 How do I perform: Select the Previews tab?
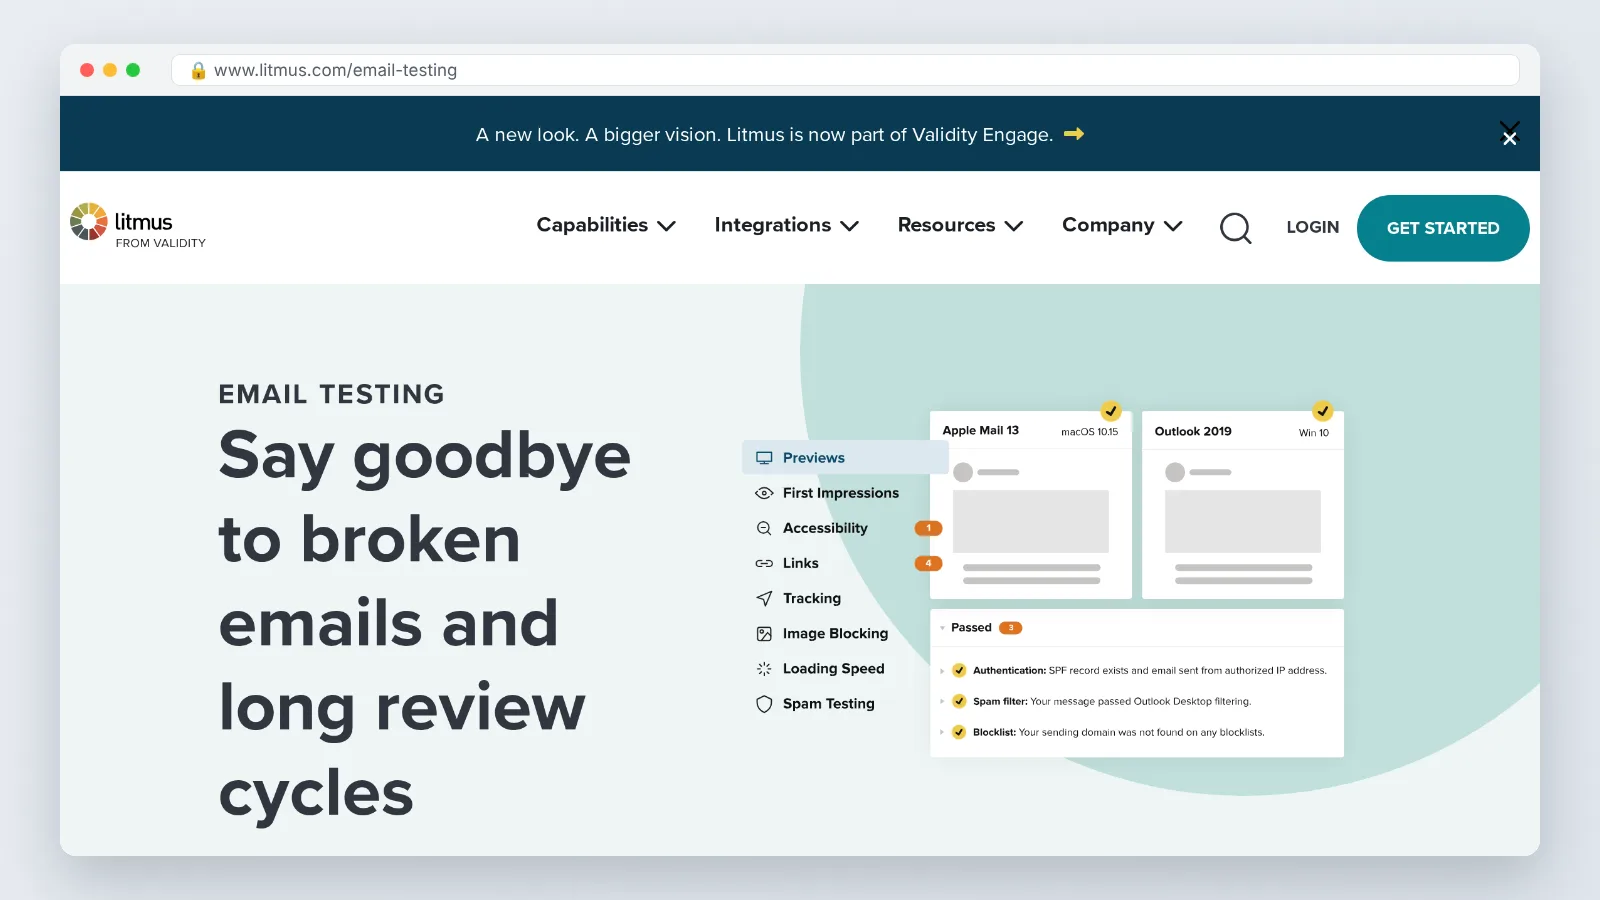click(845, 458)
